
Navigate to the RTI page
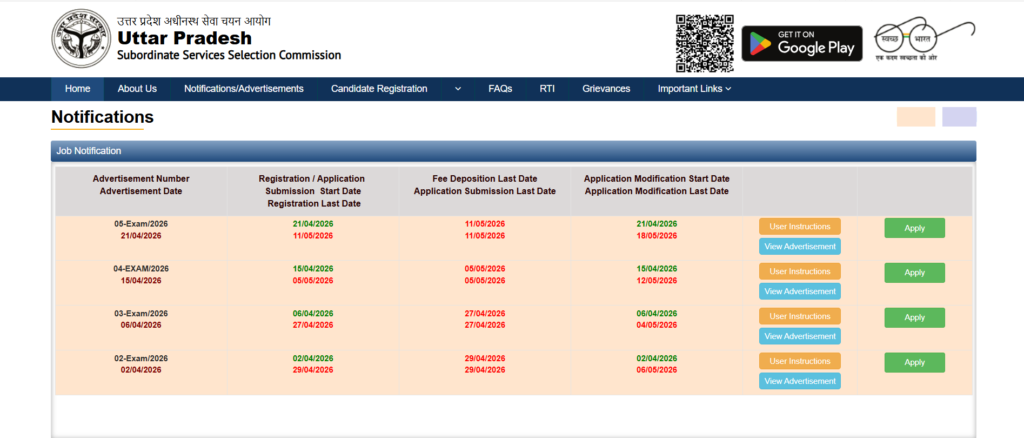(x=547, y=89)
